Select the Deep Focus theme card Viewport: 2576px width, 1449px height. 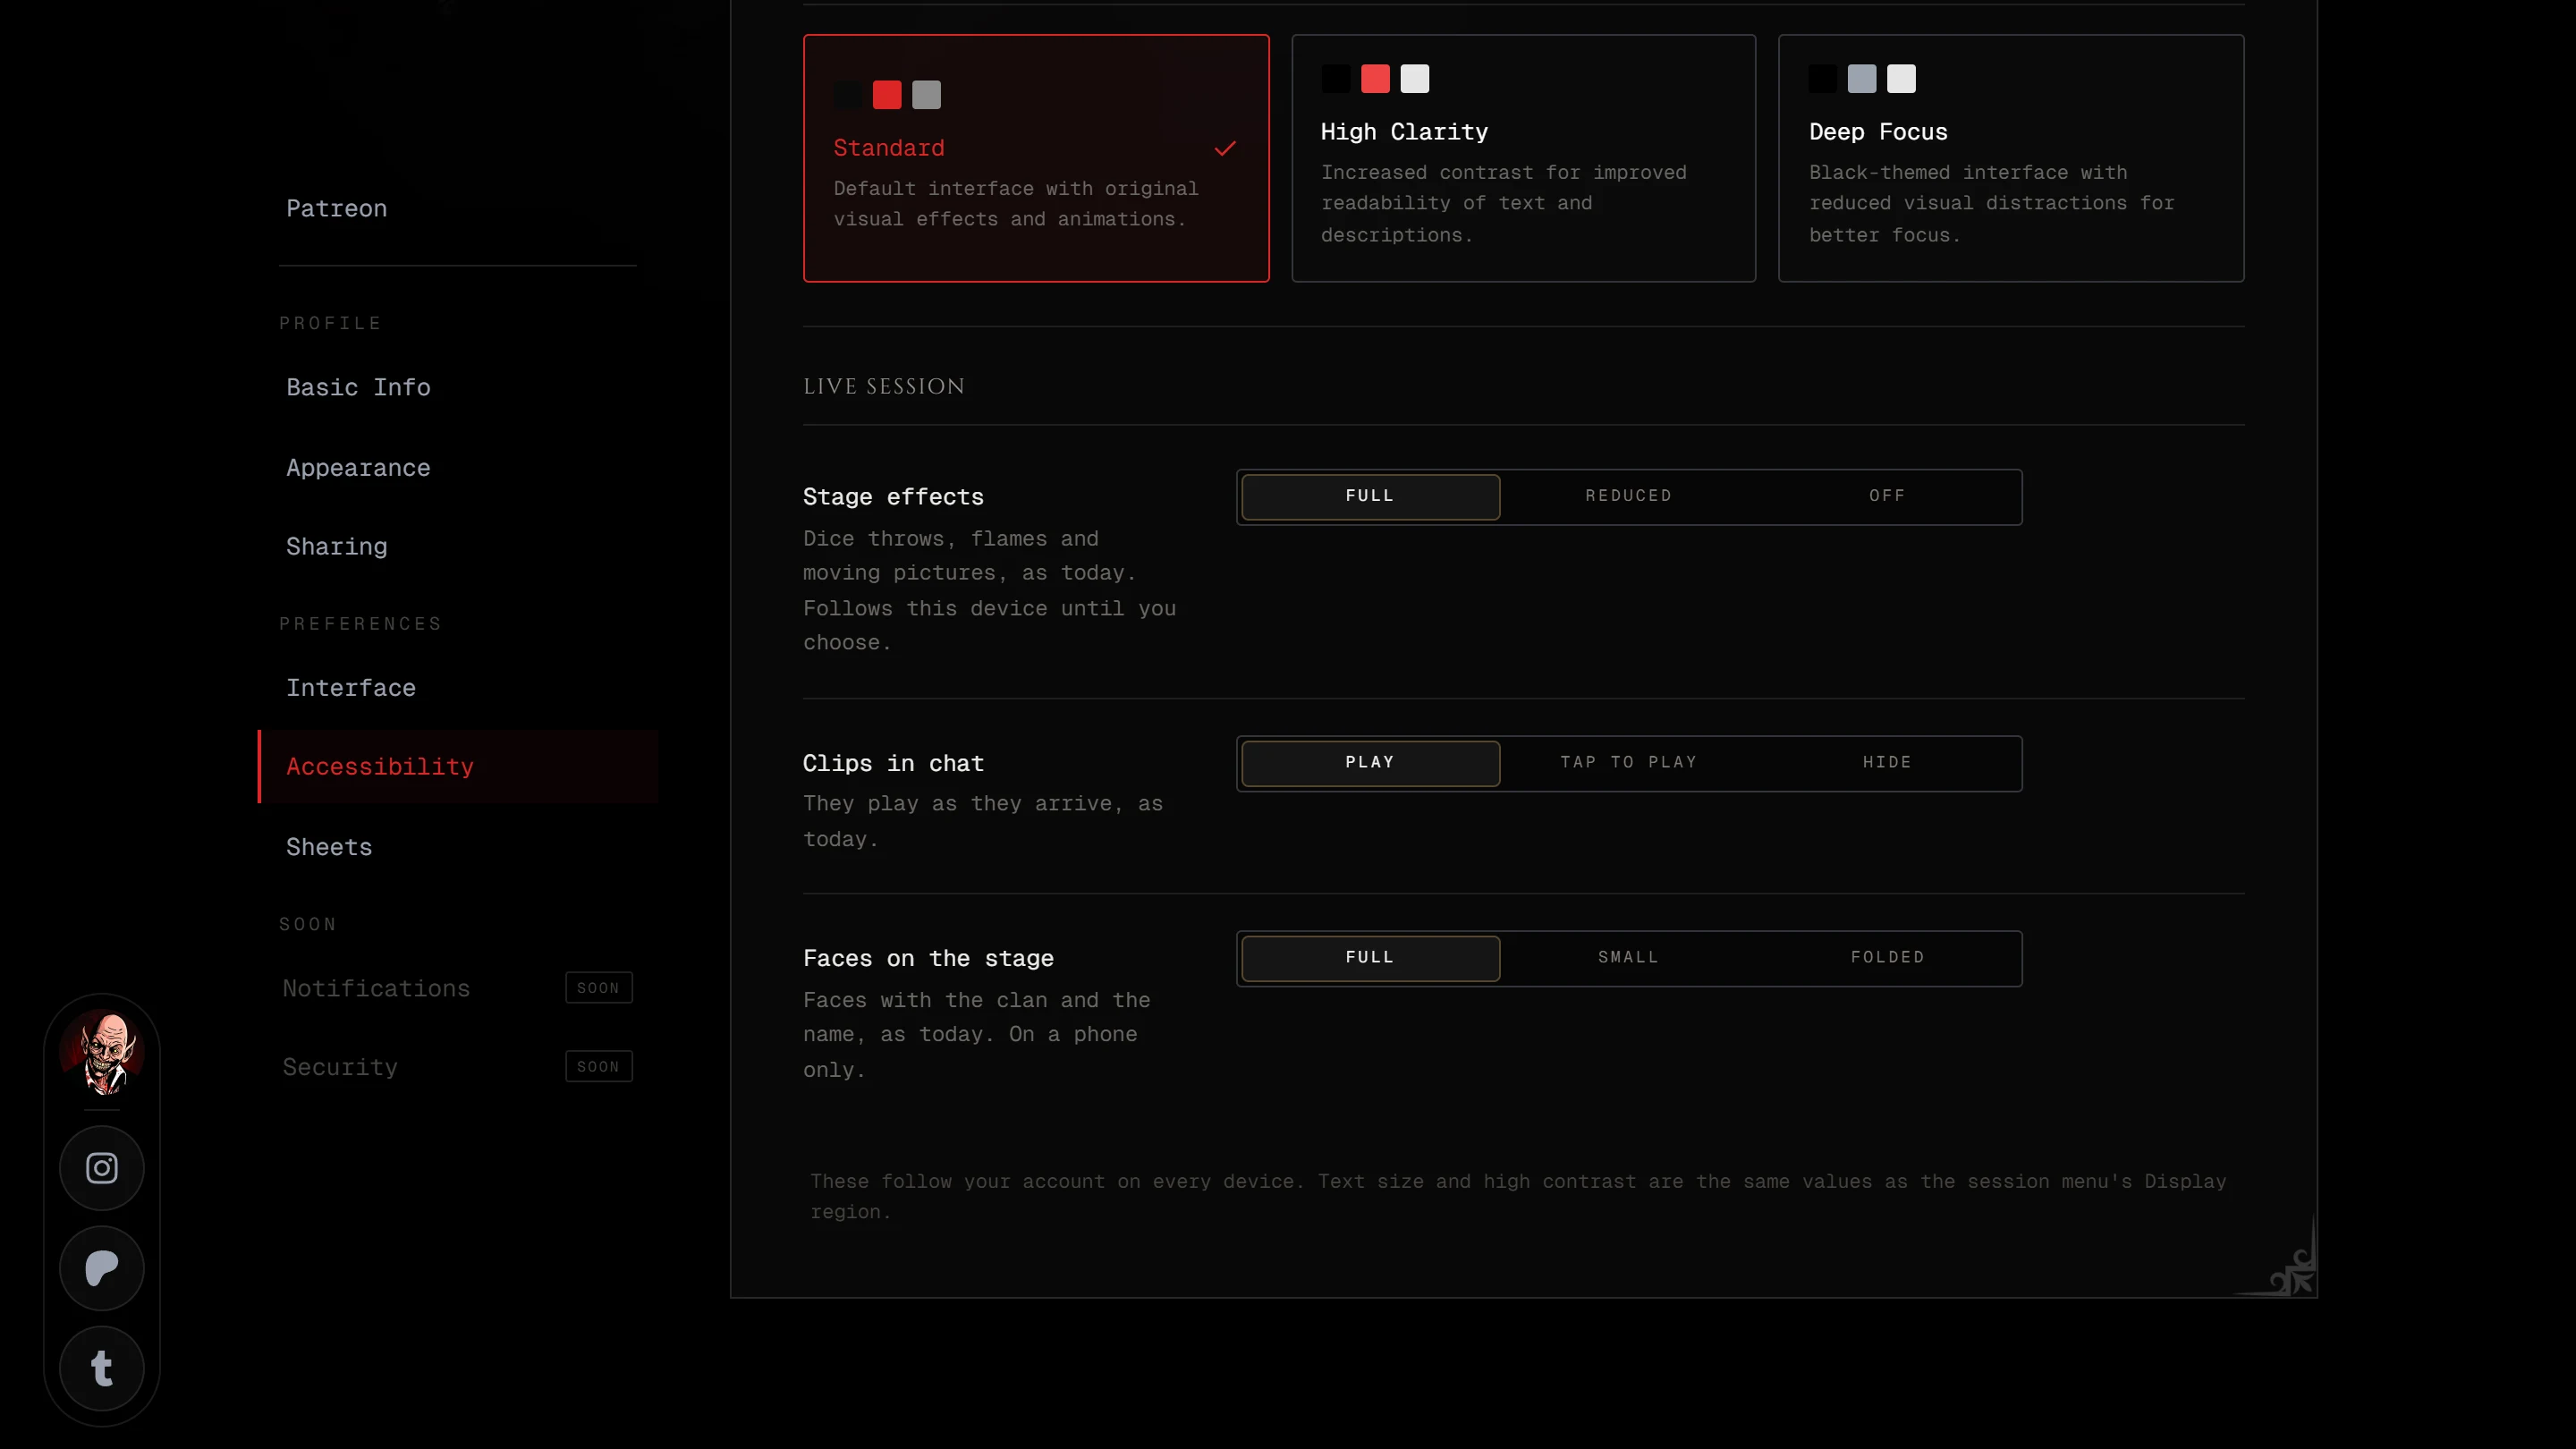click(2011, 158)
